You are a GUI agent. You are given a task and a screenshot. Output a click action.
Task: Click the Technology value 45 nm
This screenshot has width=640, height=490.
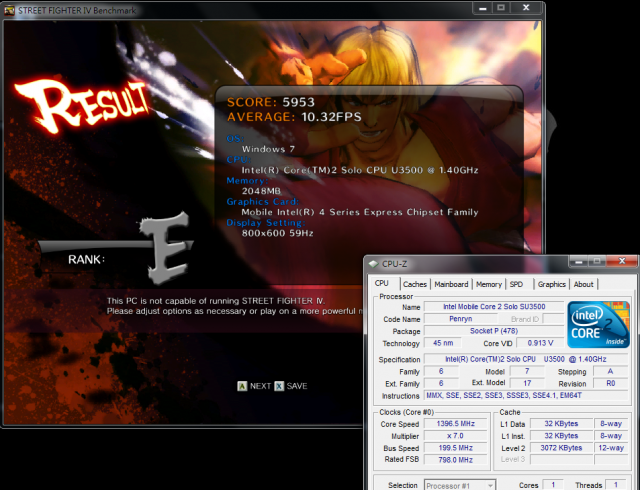click(443, 343)
